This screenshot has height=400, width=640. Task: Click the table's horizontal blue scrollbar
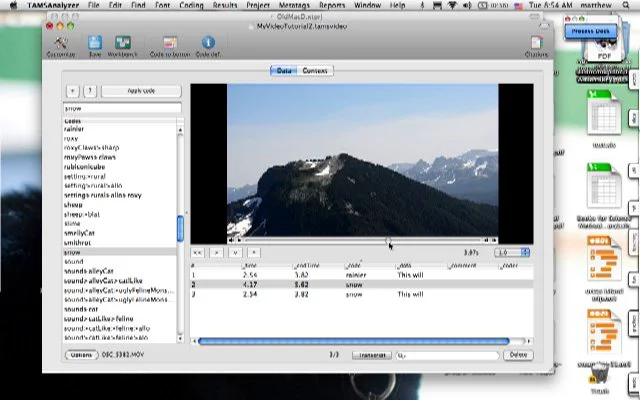(x=353, y=341)
